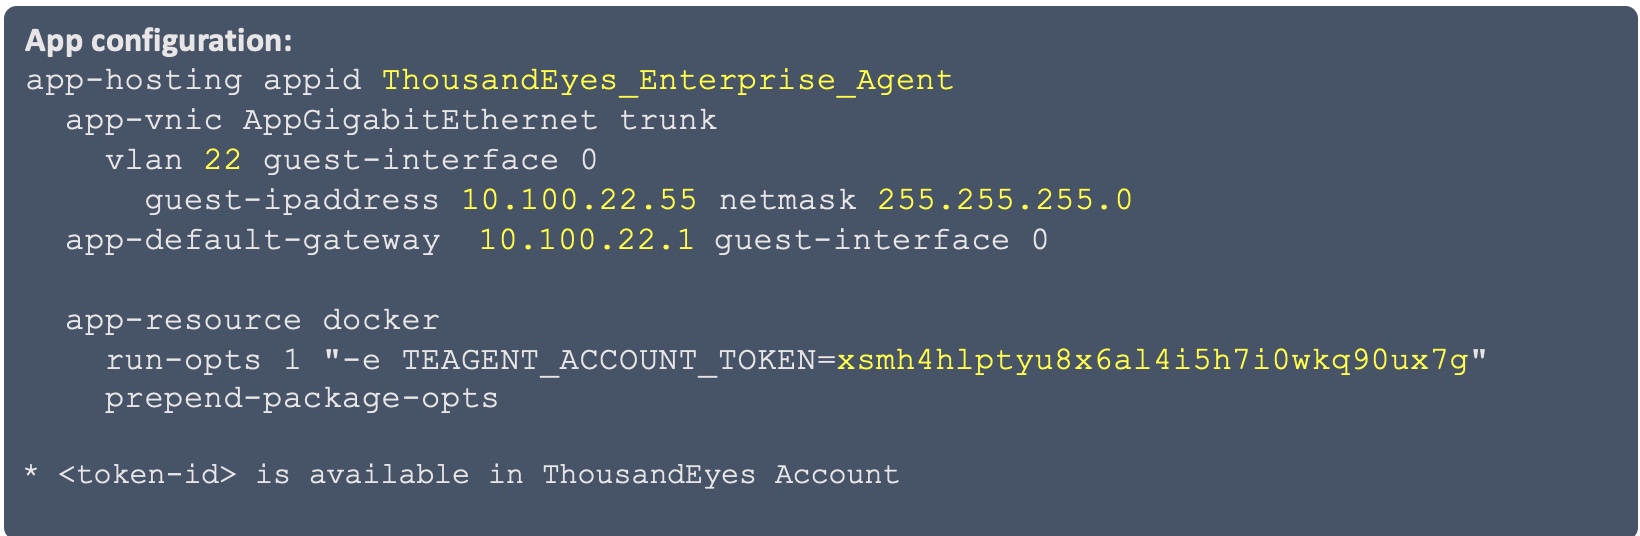Image resolution: width=1640 pixels, height=536 pixels.
Task: Click the ThousandEyes_Enterprise_Agent app ID
Action: point(667,80)
